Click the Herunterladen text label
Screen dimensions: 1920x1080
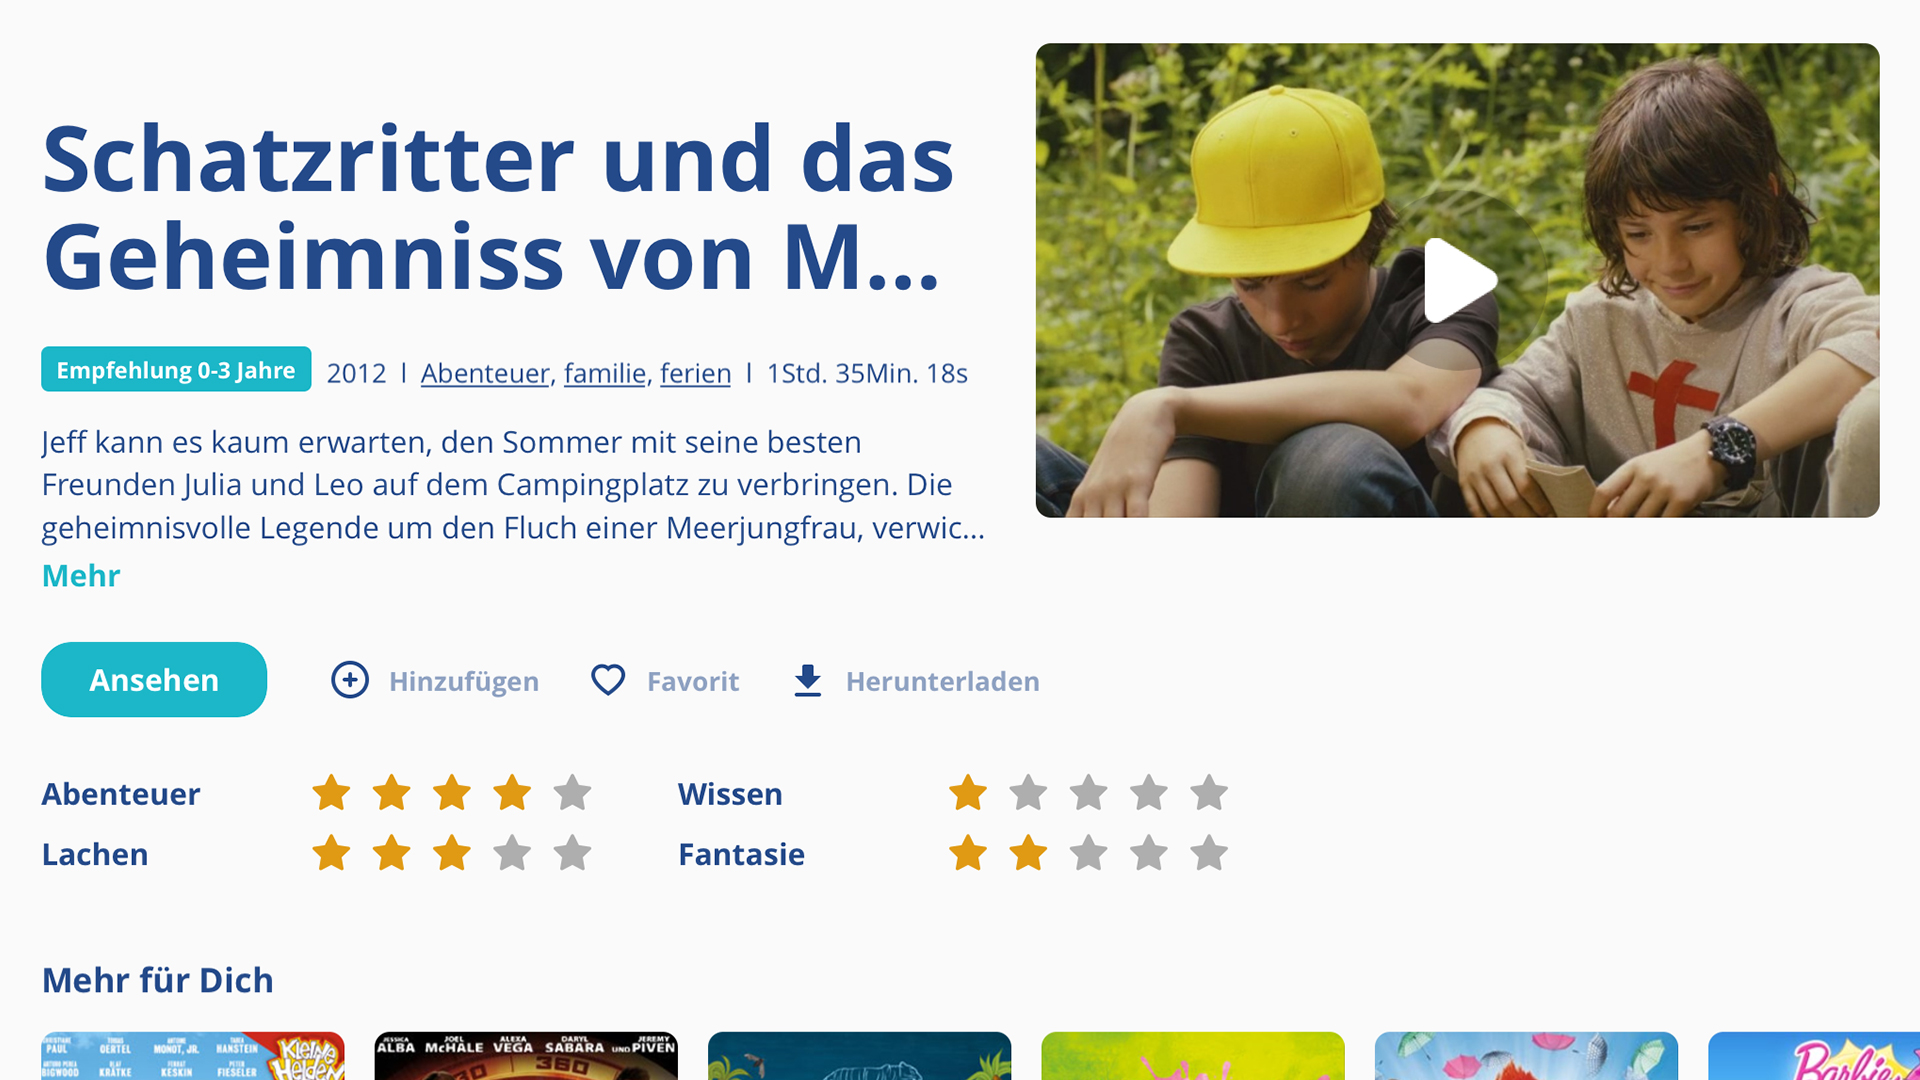[942, 681]
